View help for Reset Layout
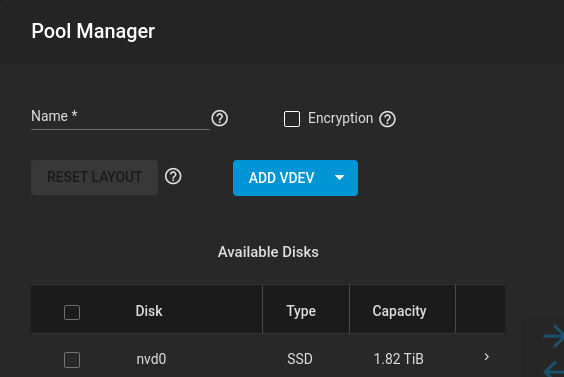This screenshot has width=564, height=377. pos(173,177)
